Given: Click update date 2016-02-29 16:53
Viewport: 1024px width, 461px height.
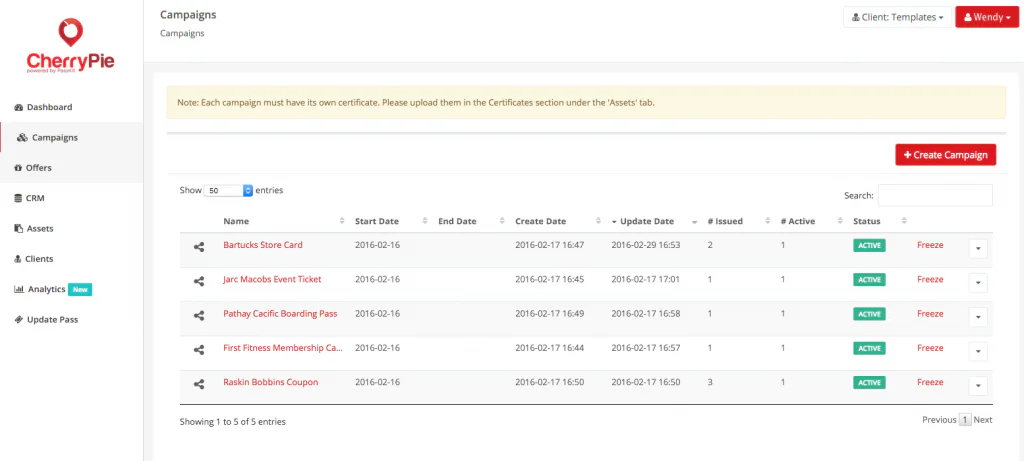Looking at the screenshot, I should point(646,245).
